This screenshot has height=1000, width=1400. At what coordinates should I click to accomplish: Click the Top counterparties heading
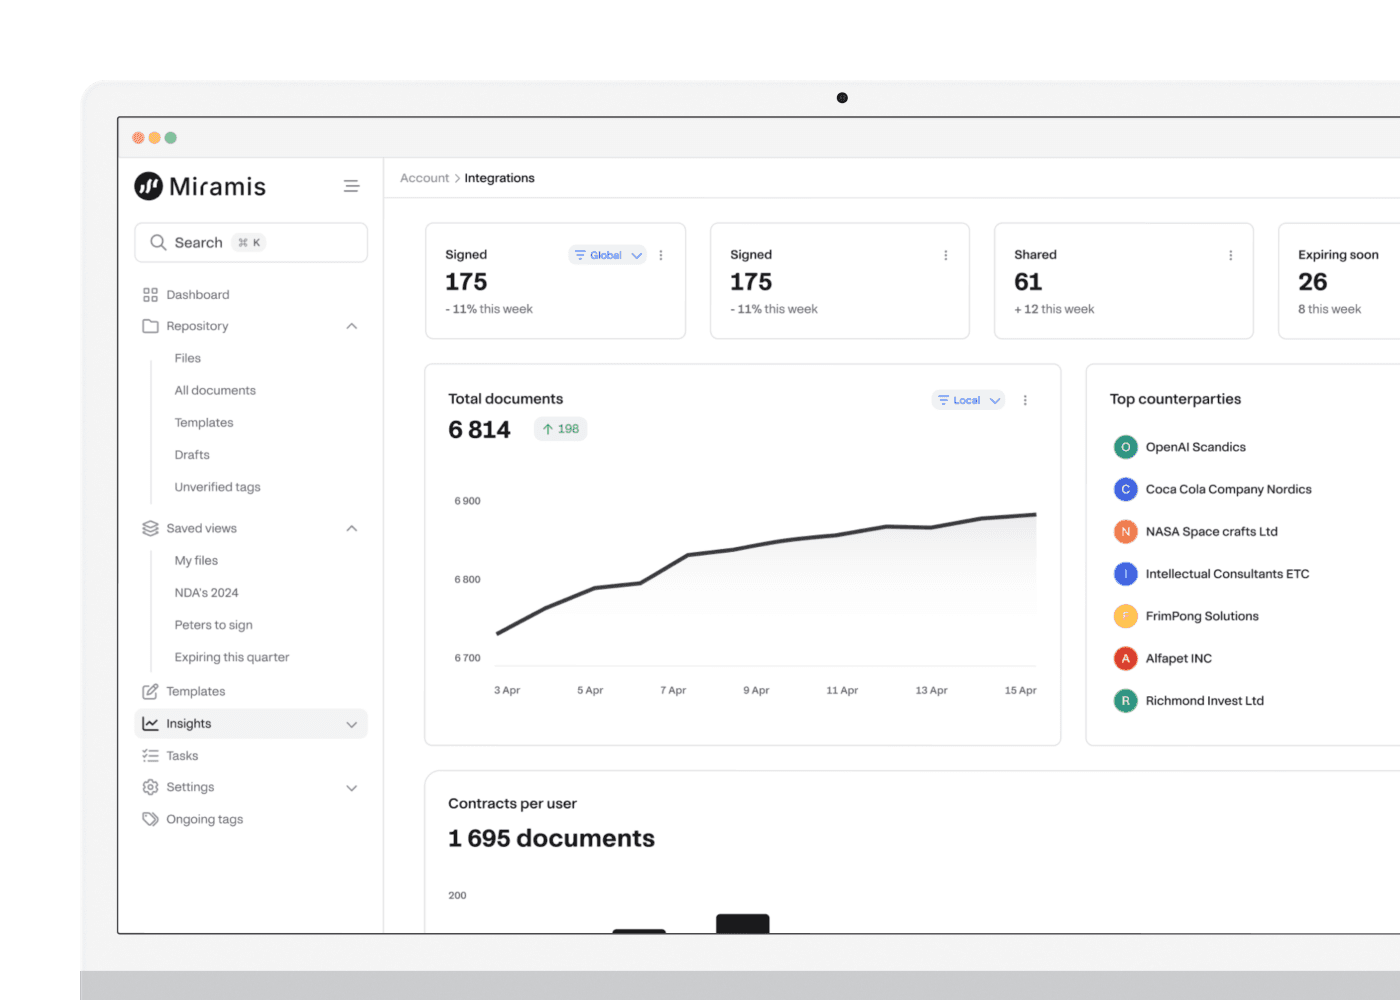tap(1175, 399)
